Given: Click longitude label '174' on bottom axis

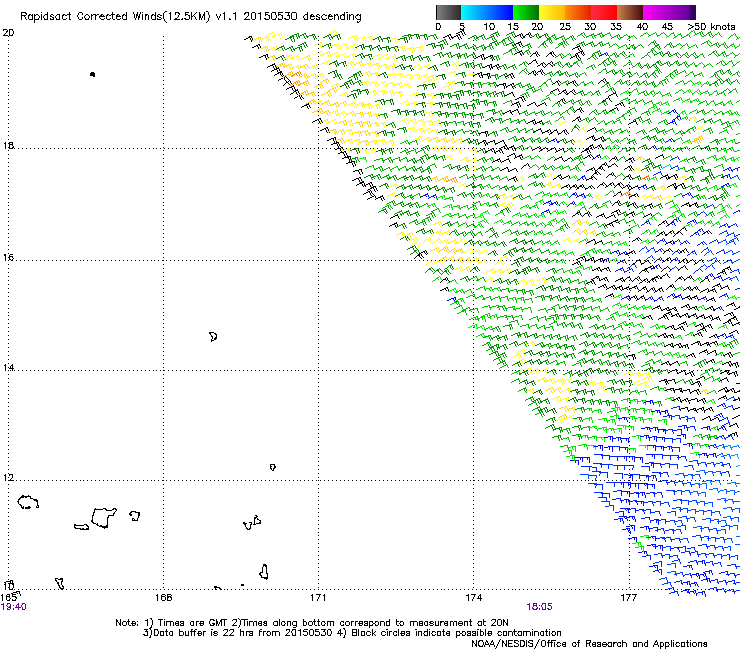Looking at the screenshot, I should pyautogui.click(x=473, y=598).
